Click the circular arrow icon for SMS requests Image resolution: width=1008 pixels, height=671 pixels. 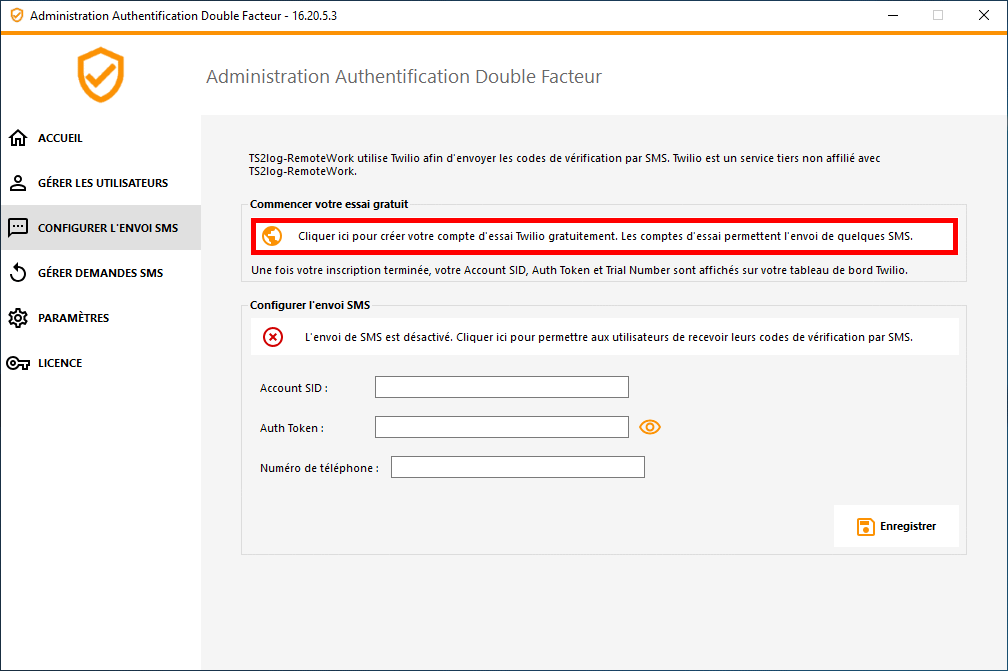pyautogui.click(x=18, y=273)
